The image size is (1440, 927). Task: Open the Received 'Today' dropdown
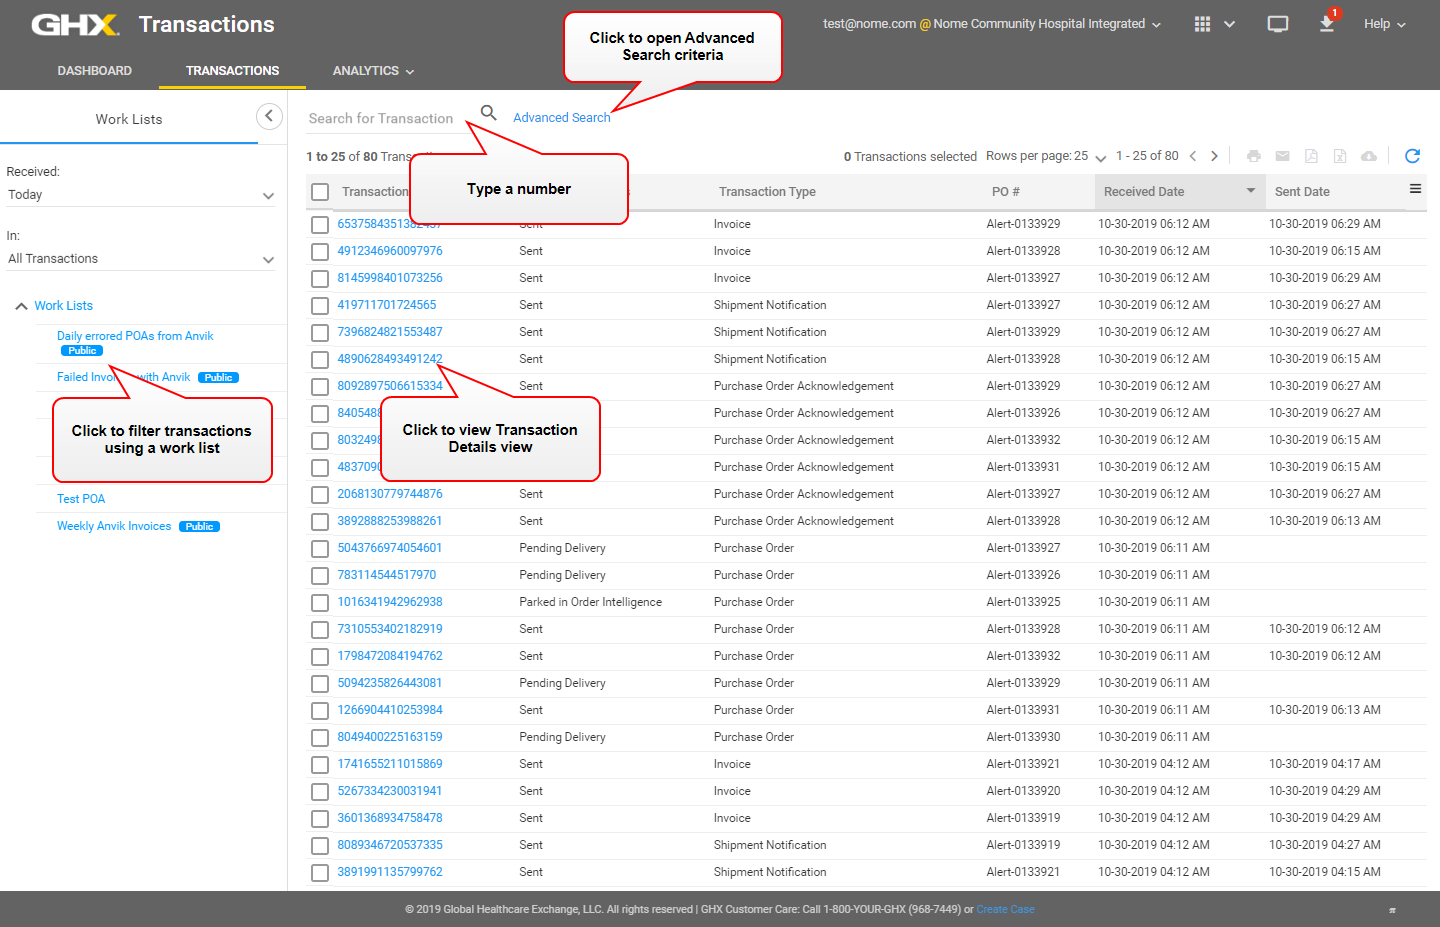click(x=140, y=195)
